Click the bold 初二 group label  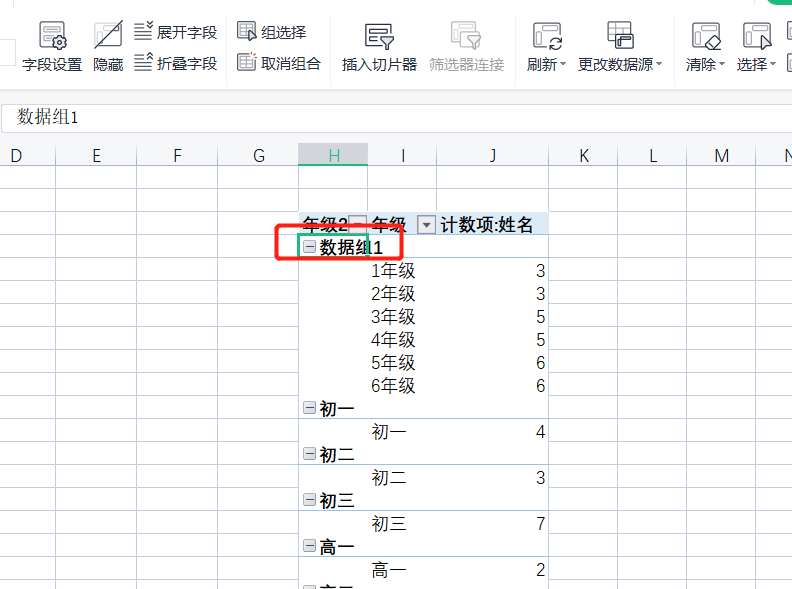(337, 455)
